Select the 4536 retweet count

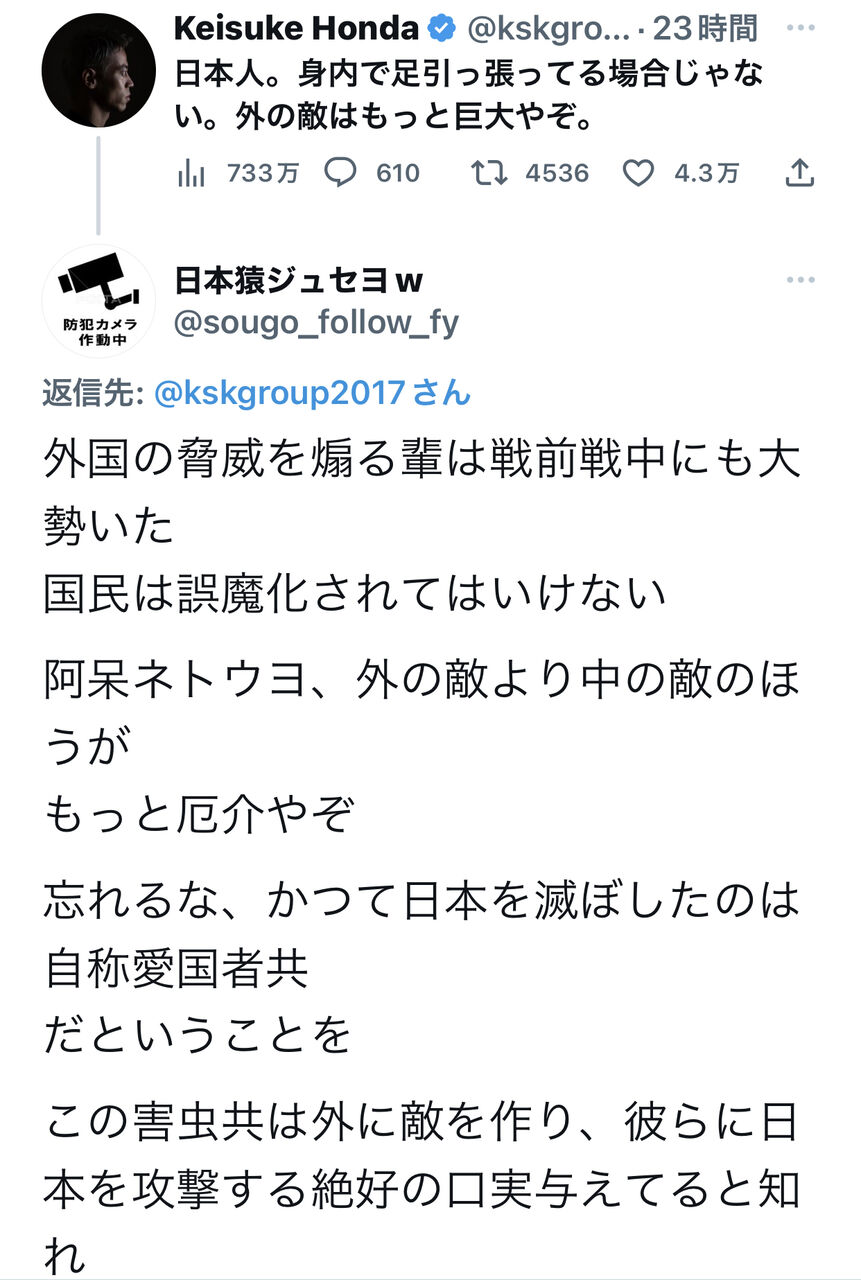557,173
